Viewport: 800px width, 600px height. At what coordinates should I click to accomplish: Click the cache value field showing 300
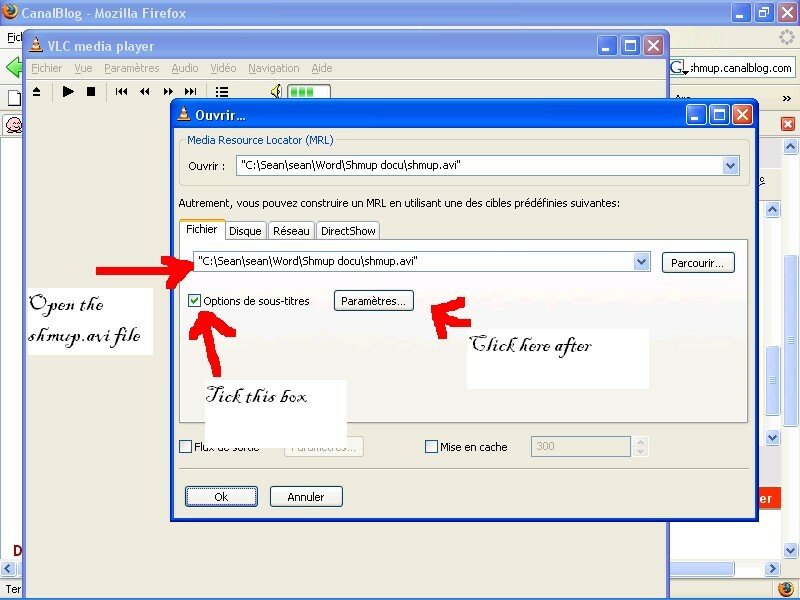point(580,446)
